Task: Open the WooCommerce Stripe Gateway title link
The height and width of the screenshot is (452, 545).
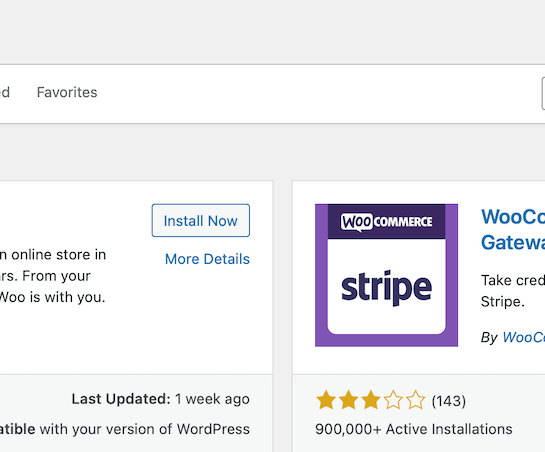Action: [x=513, y=229]
